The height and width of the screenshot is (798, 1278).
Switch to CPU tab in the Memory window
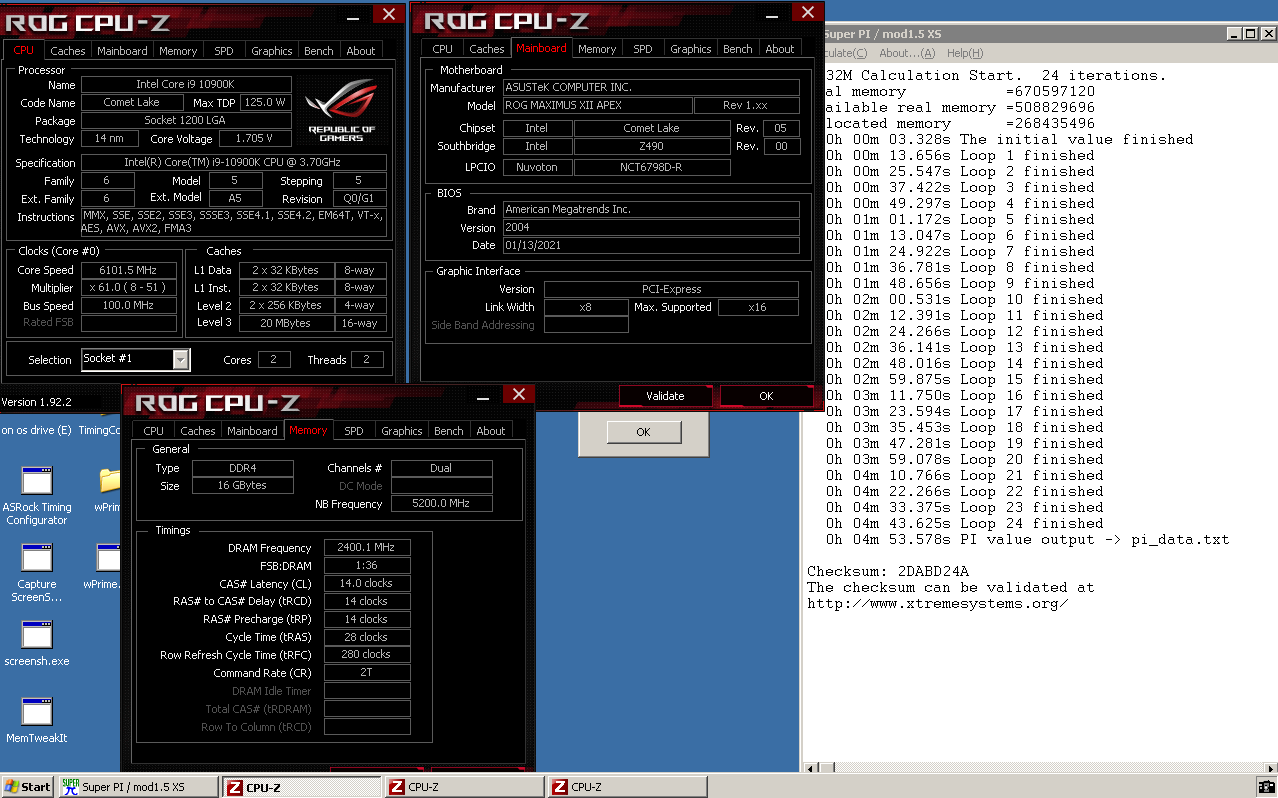pyautogui.click(x=154, y=431)
